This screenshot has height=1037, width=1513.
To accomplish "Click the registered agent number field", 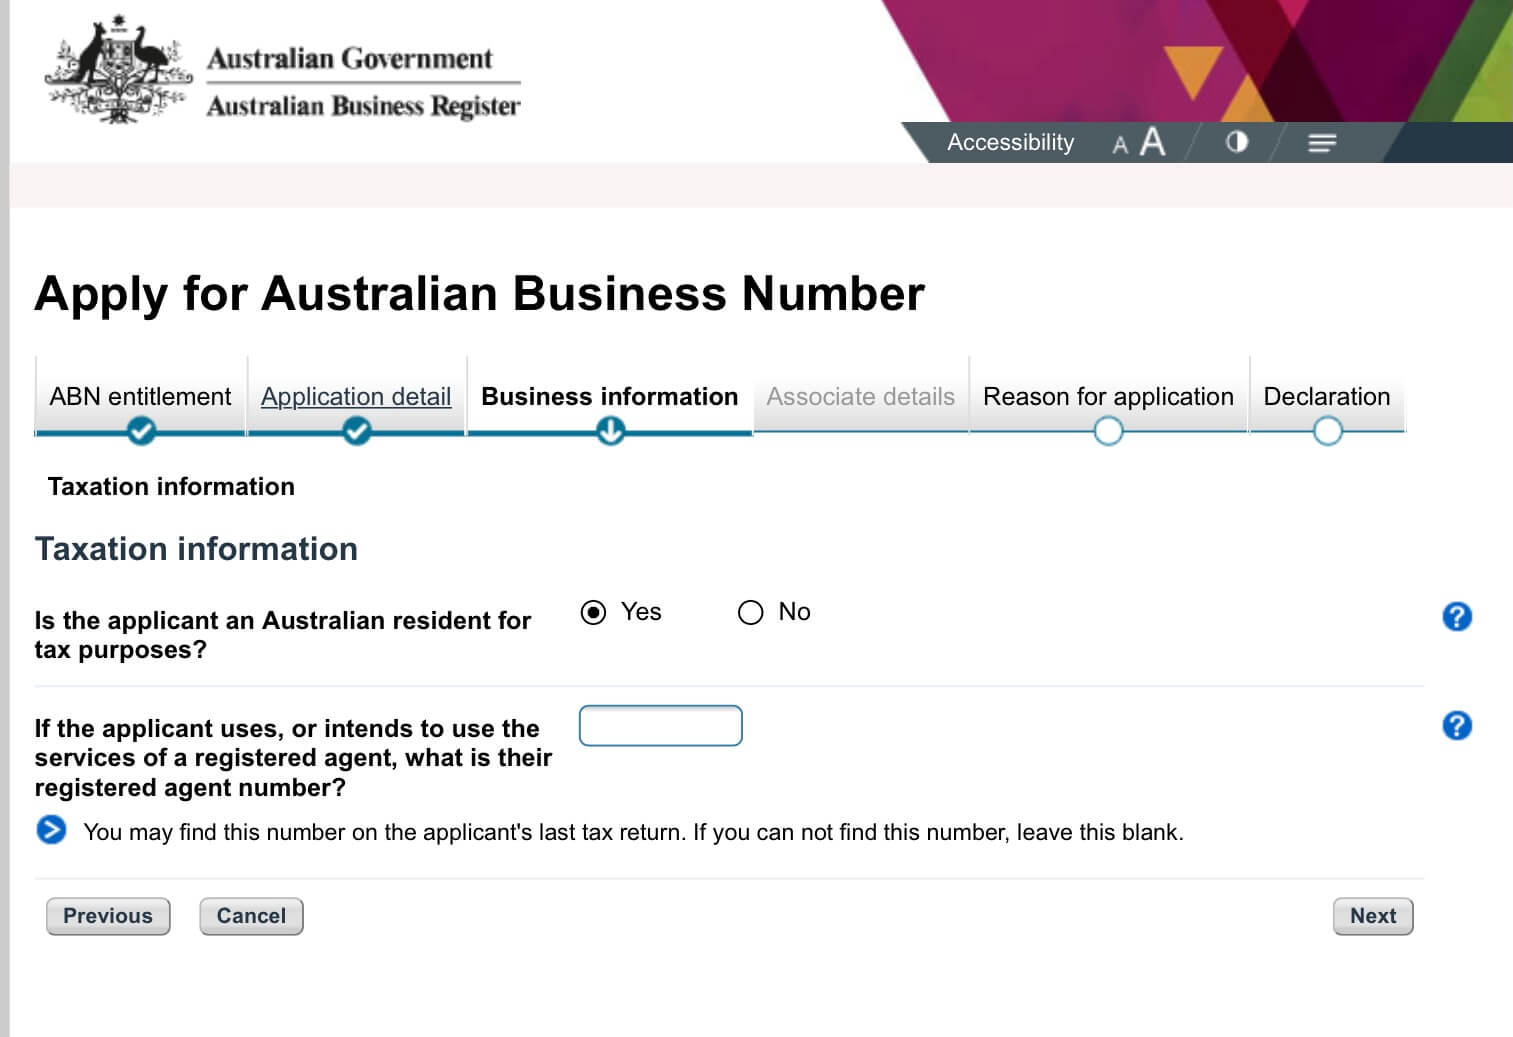I will (x=661, y=726).
